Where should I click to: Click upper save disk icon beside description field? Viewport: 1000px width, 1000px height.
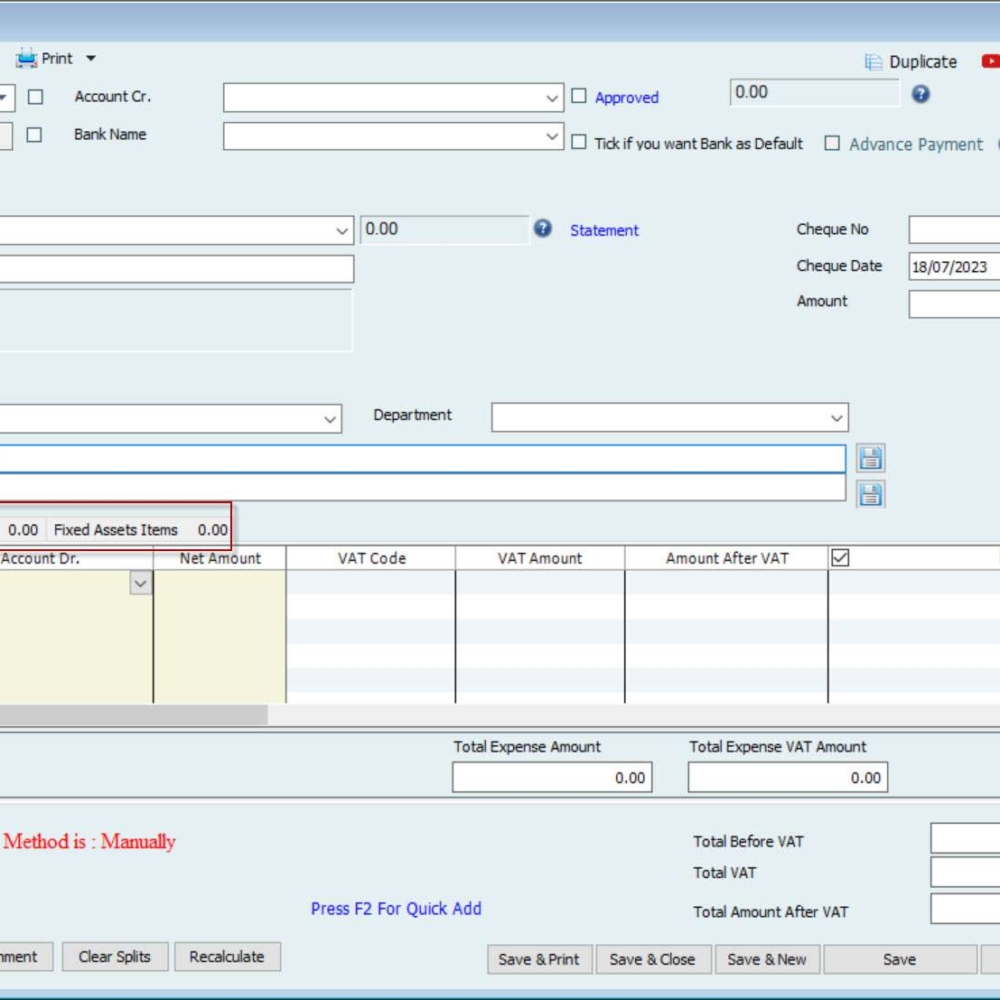pyautogui.click(x=871, y=458)
